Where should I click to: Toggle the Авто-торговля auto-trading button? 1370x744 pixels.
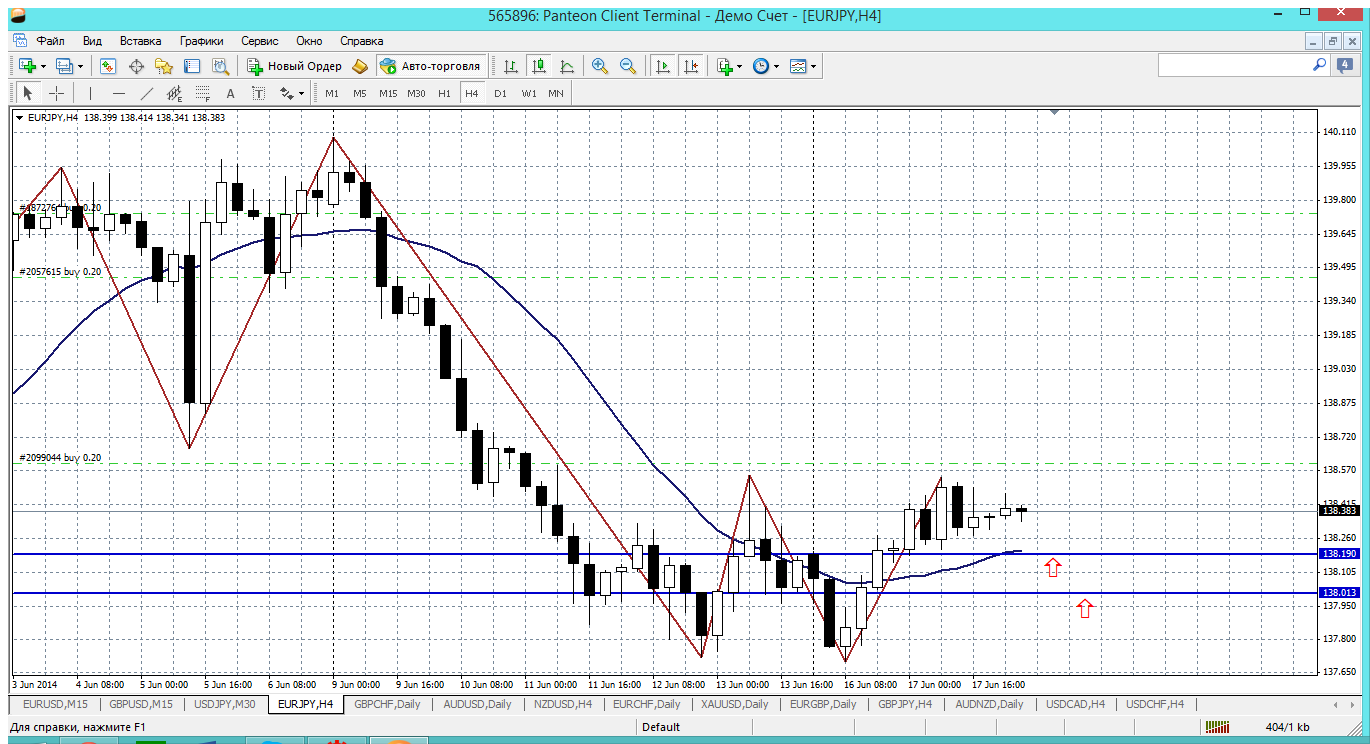coord(430,66)
